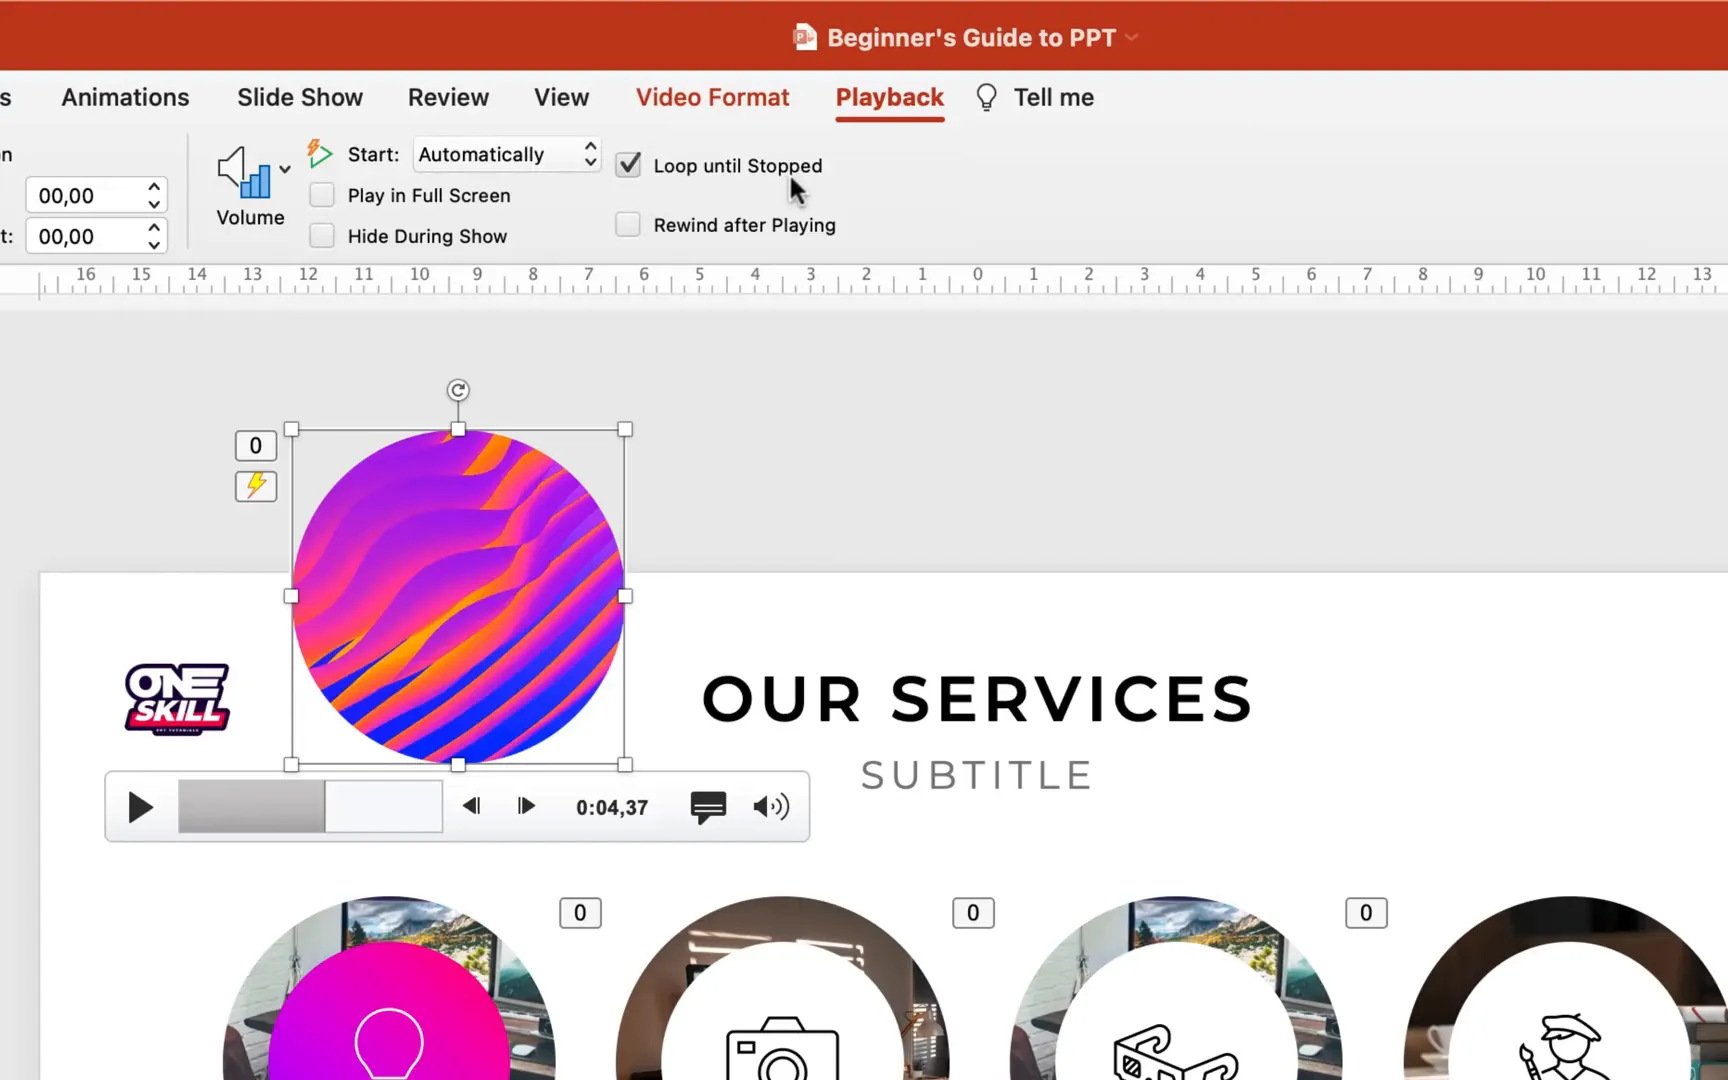Decrease the lower 00,00 time value
Image resolution: width=1728 pixels, height=1080 pixels.
(154, 245)
